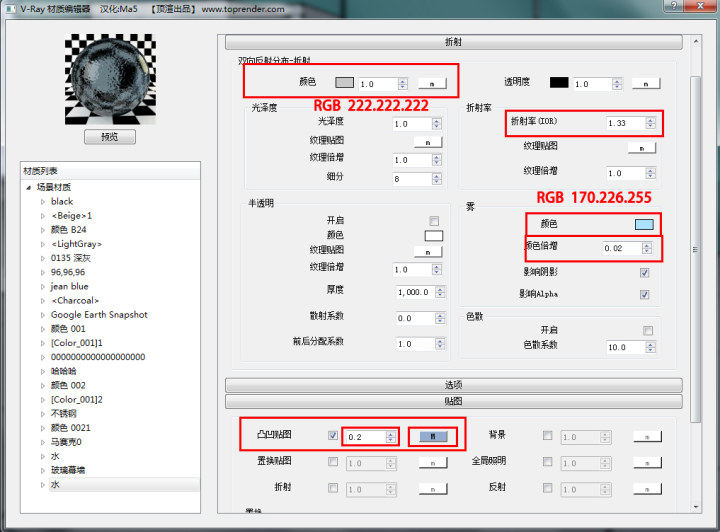Open the 选项 rollout header

pos(454,385)
